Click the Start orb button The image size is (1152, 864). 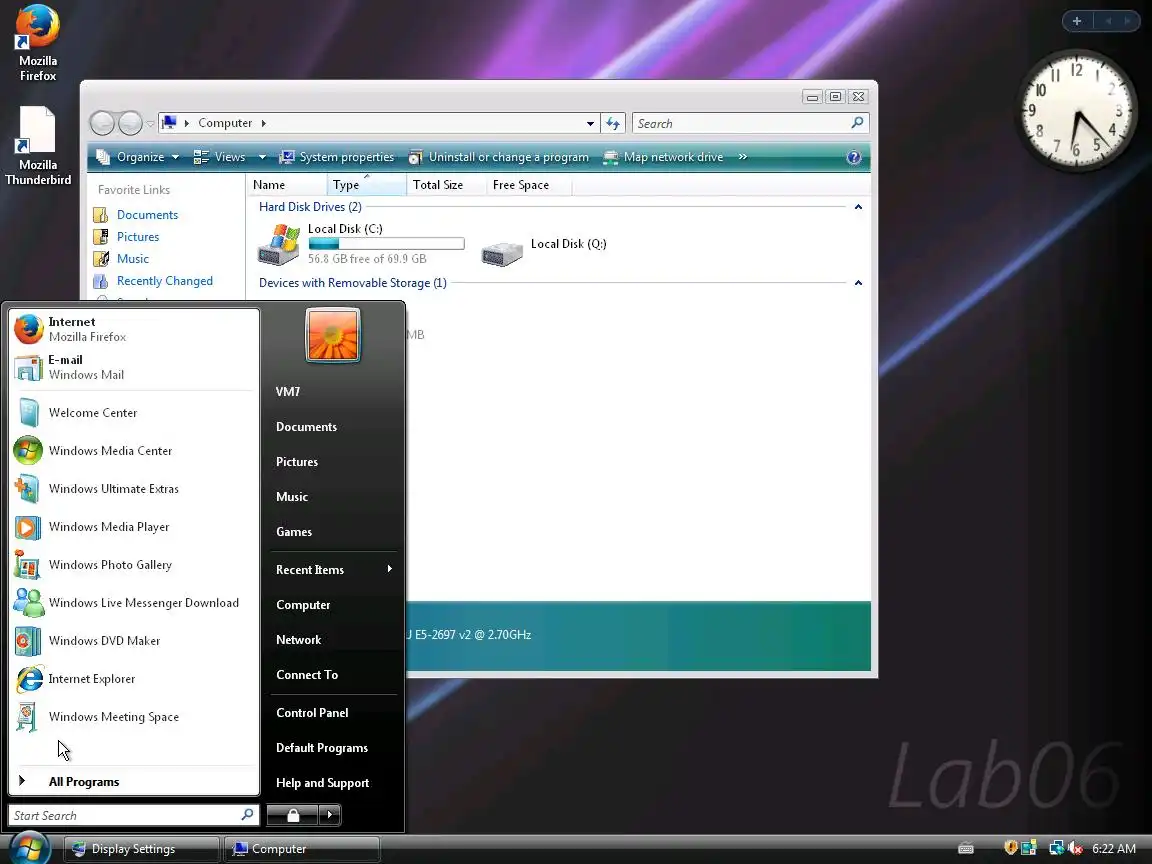[29, 848]
